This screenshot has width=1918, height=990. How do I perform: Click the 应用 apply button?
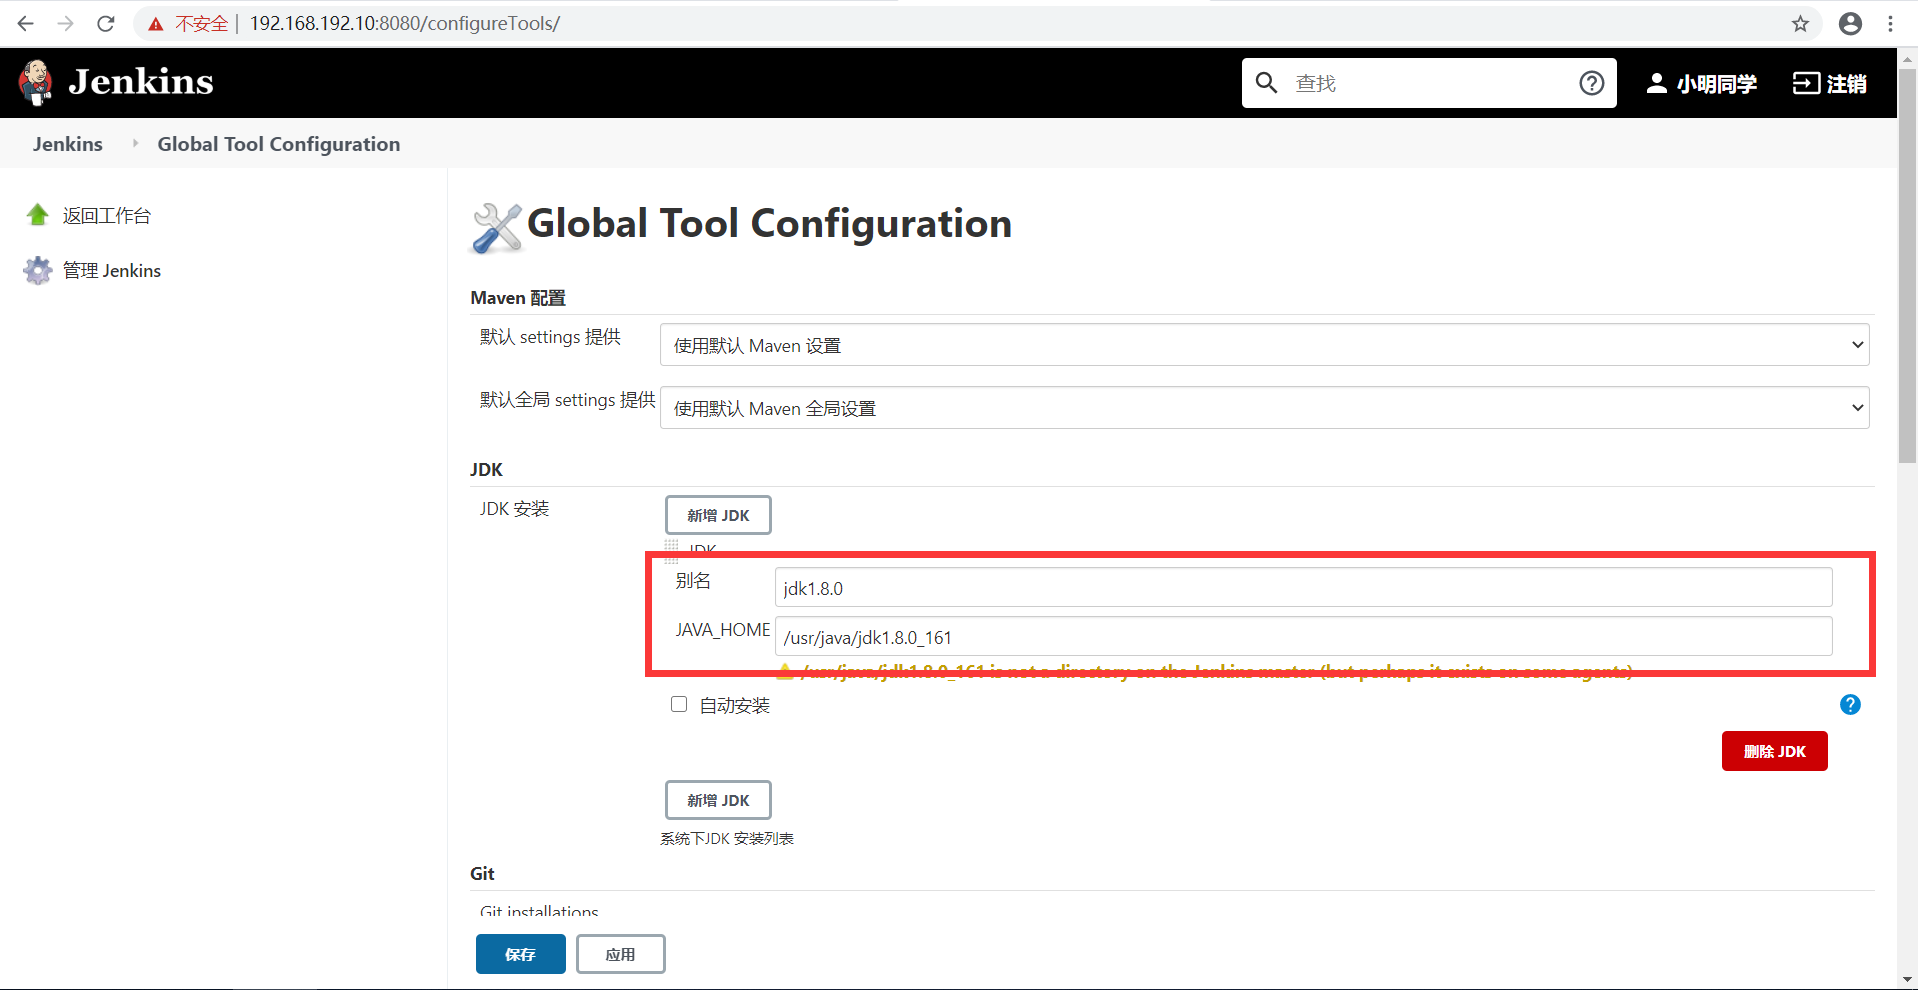coord(620,954)
